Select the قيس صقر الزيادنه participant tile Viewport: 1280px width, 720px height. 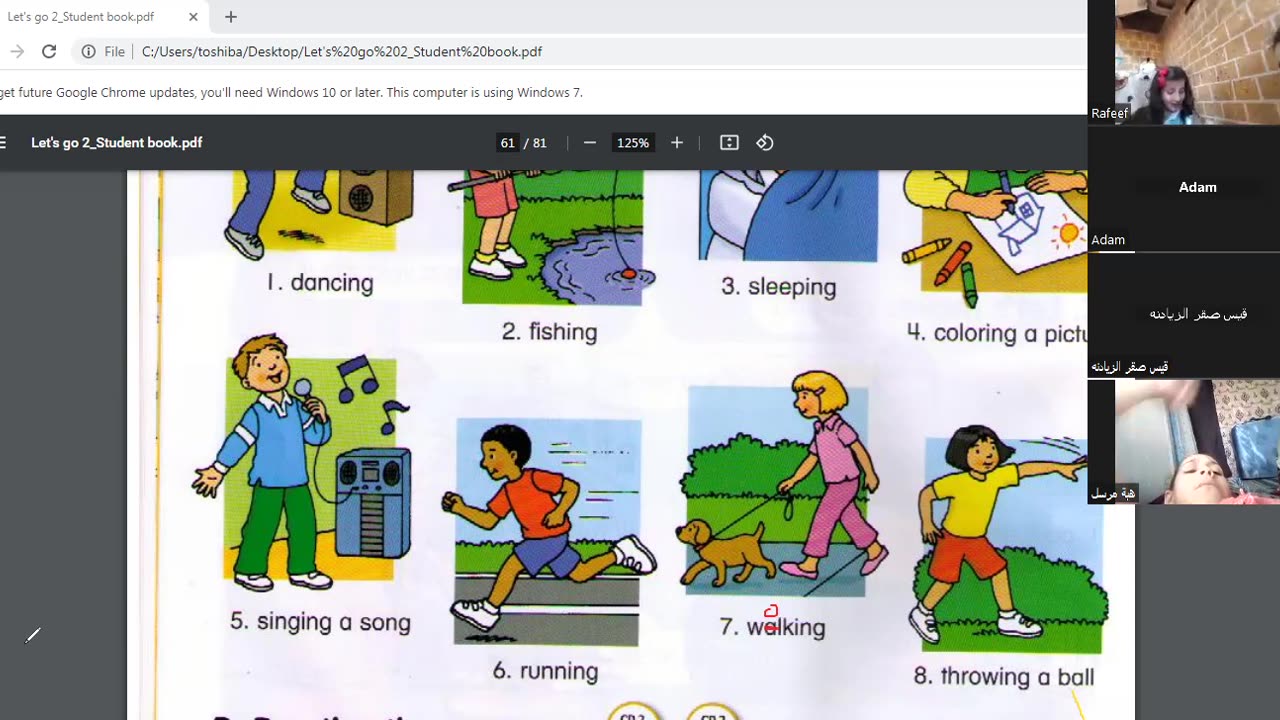[1184, 314]
